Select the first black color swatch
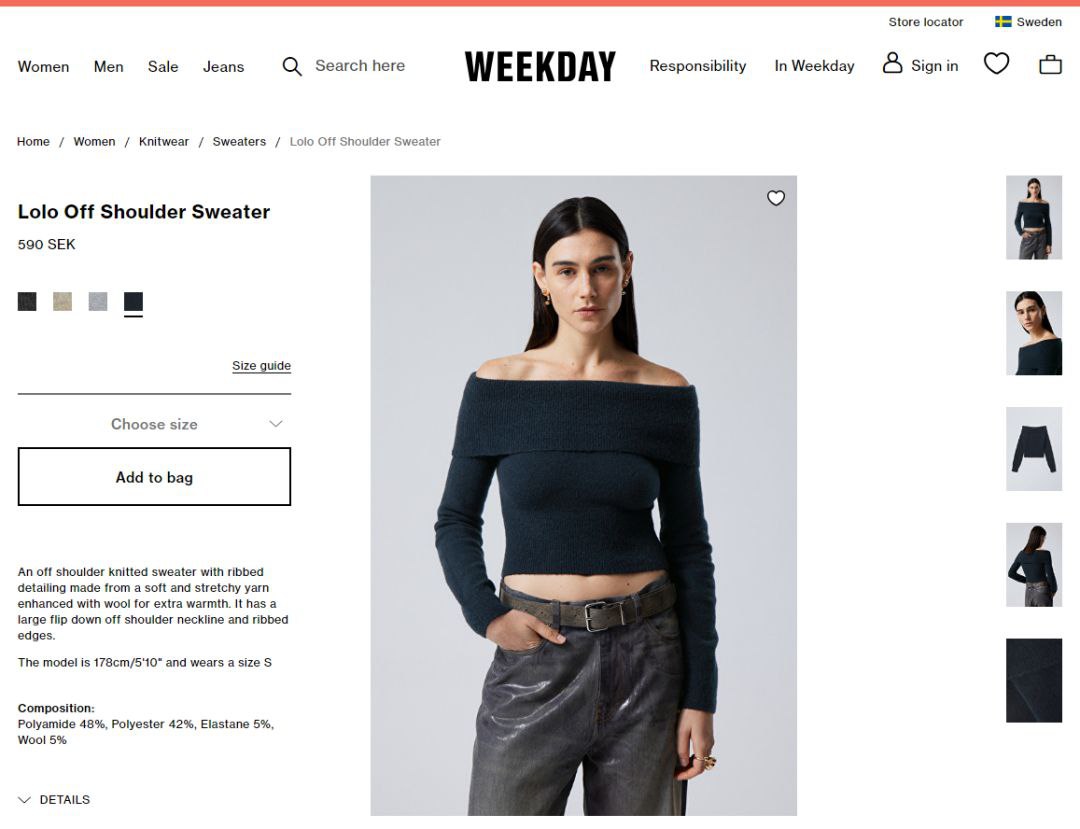The height and width of the screenshot is (829, 1080). click(x=27, y=302)
